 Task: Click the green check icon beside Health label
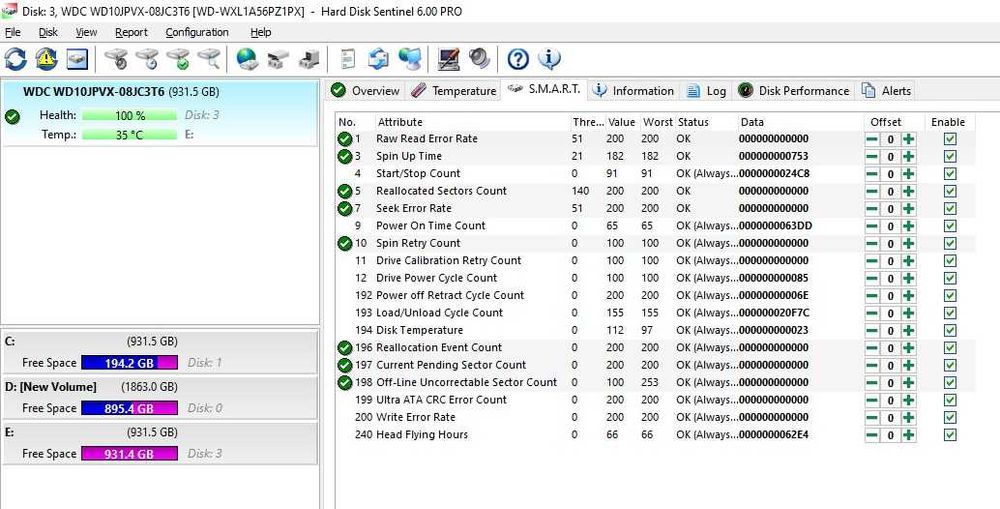tap(11, 117)
